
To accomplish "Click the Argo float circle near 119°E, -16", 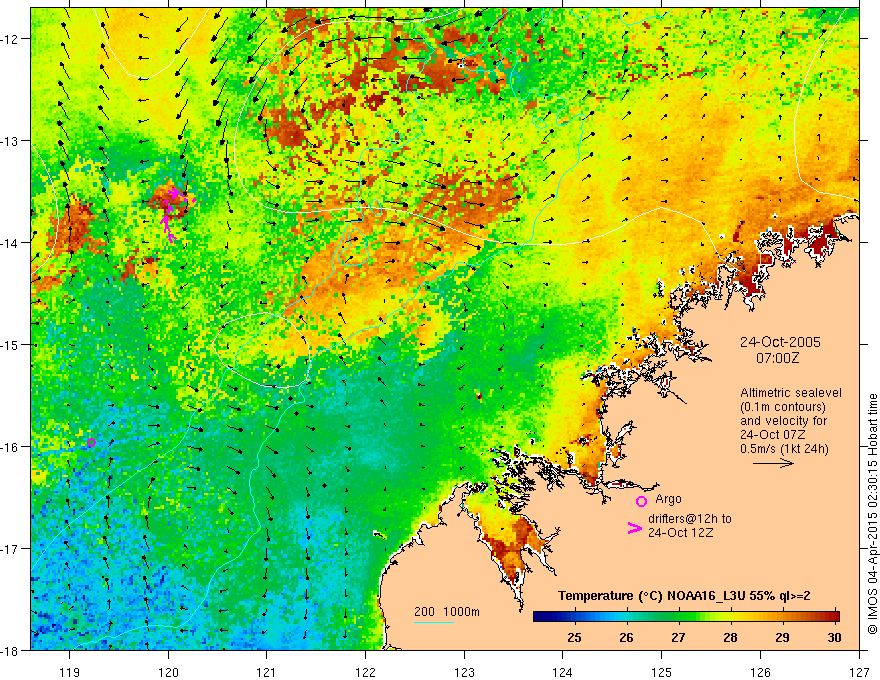I will (x=91, y=443).
